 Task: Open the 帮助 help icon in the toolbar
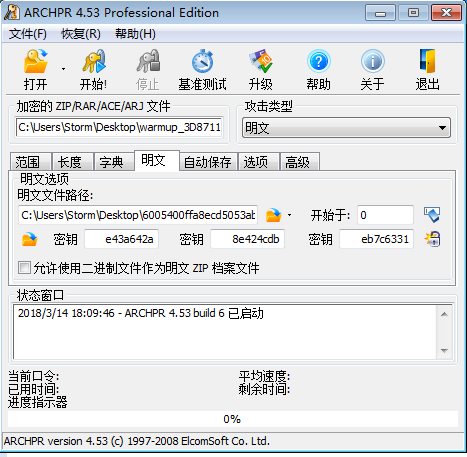[x=319, y=62]
